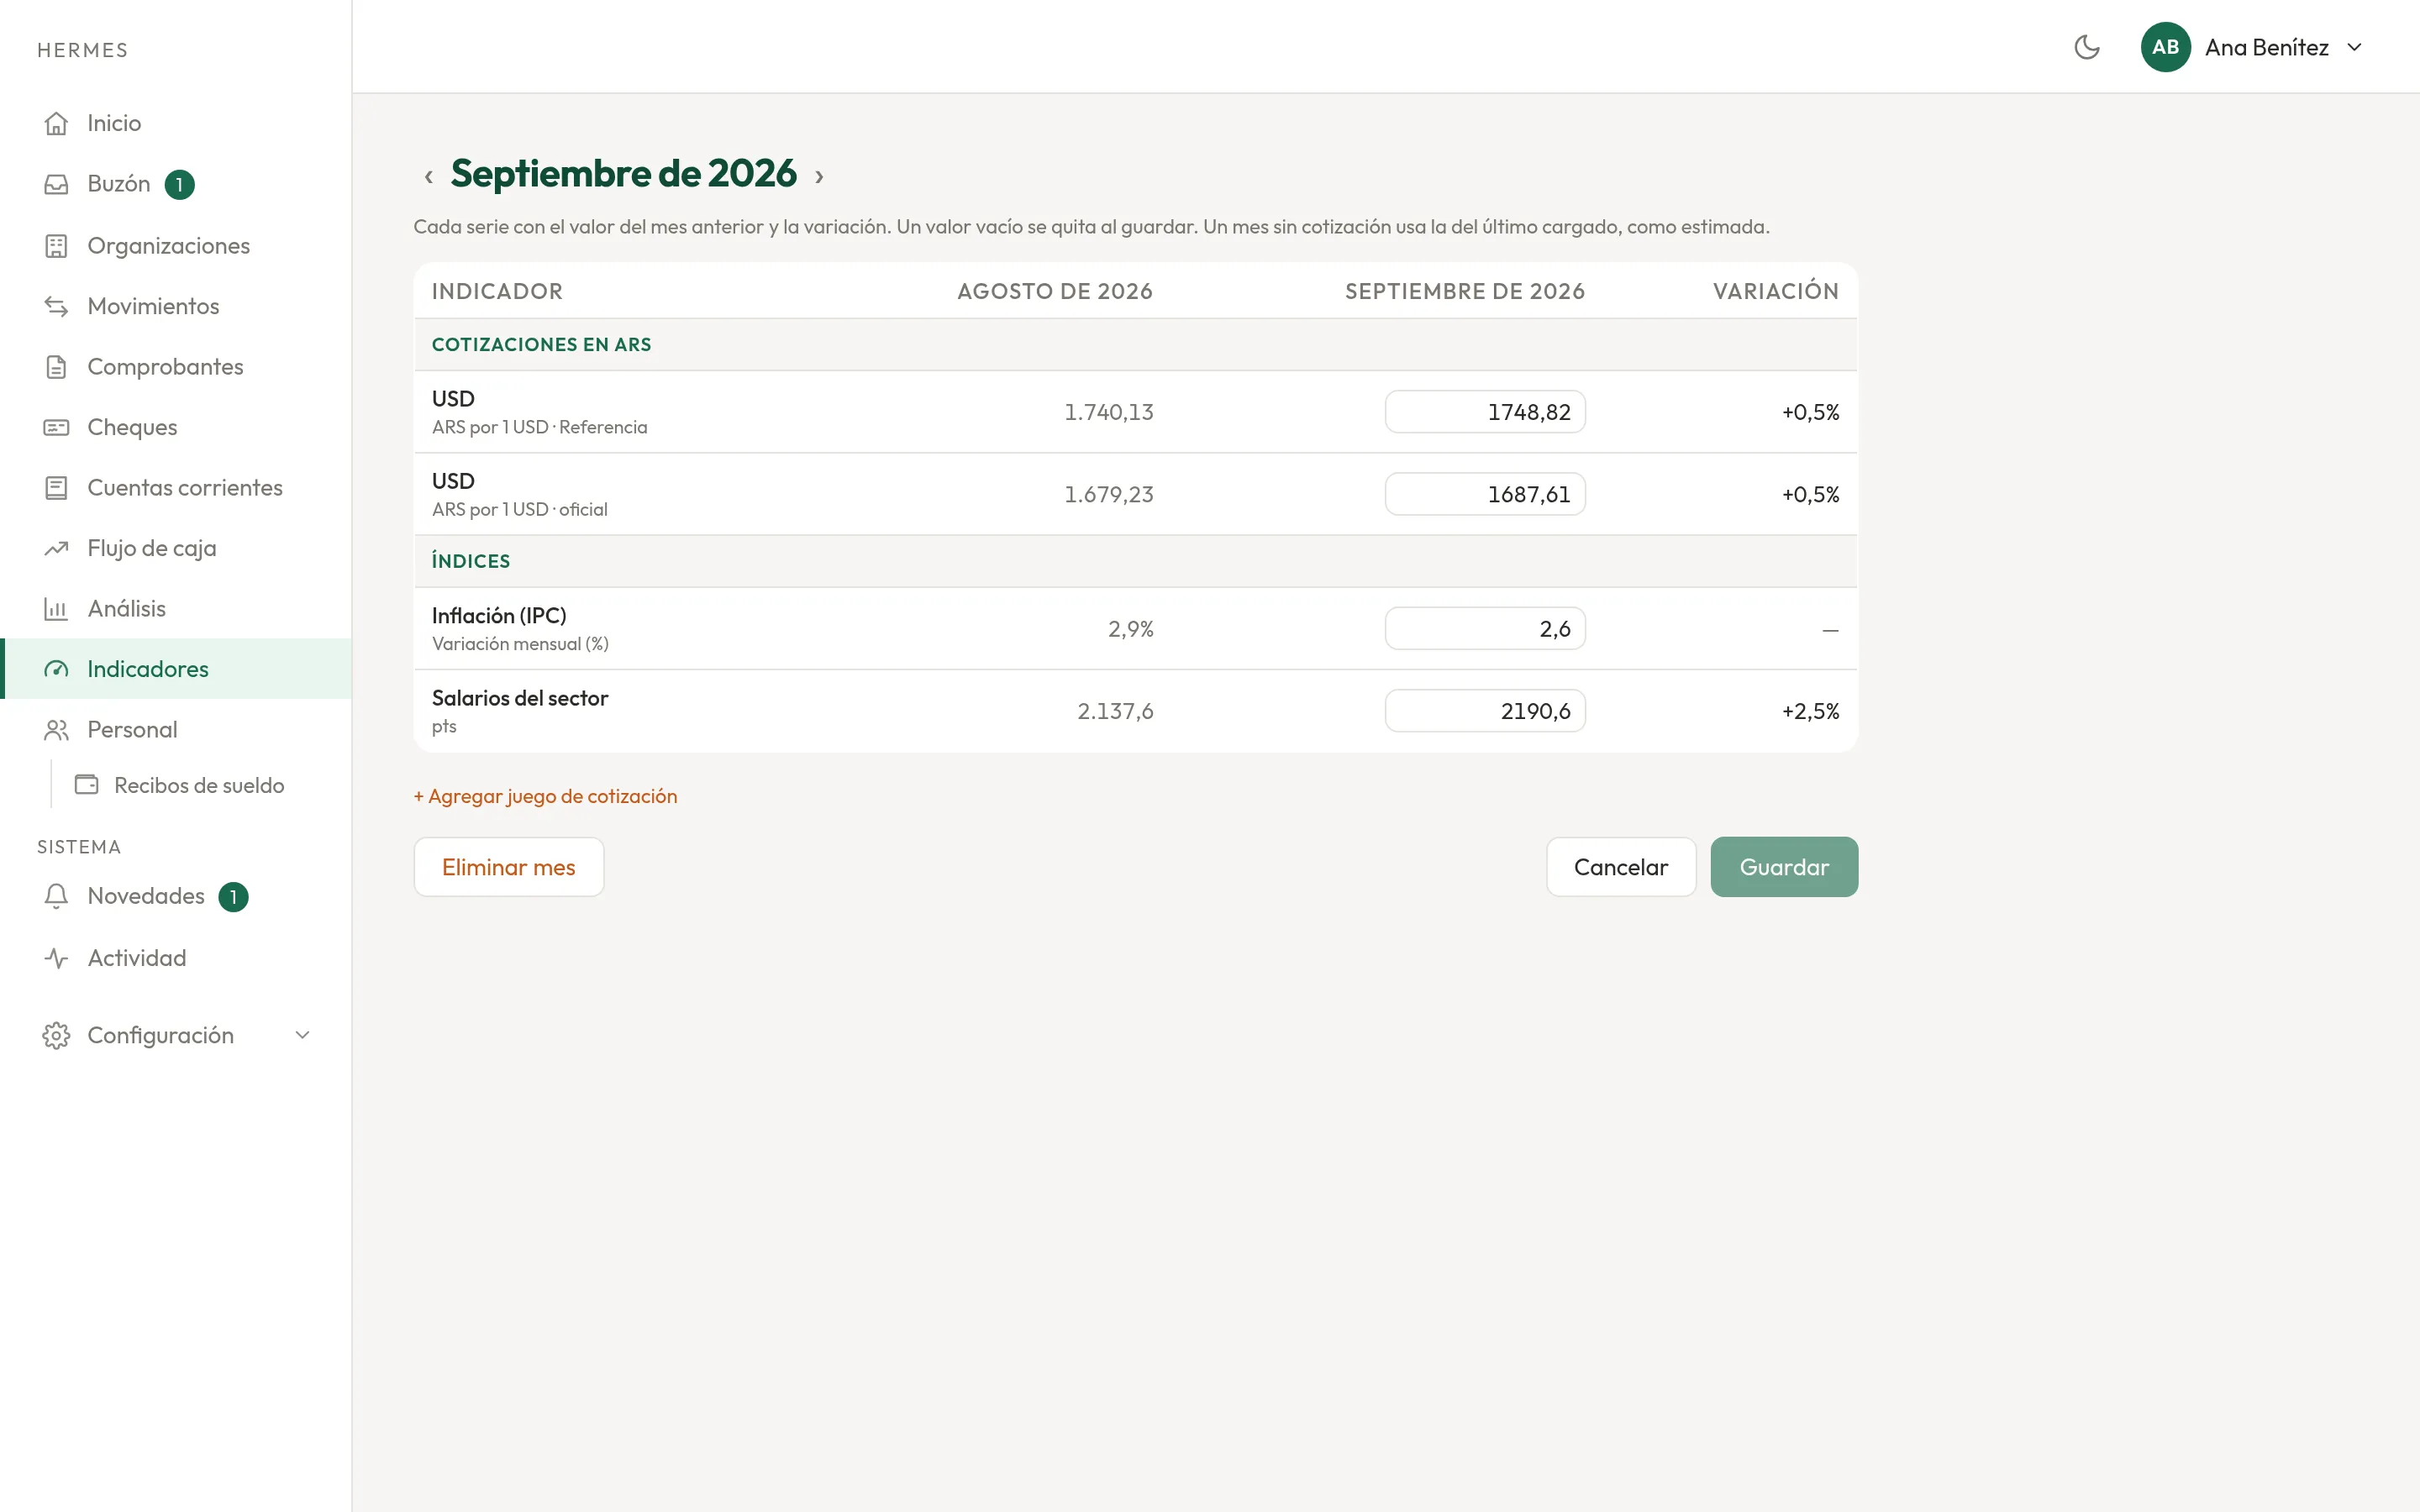Toggle dark mode moon icon

point(2087,47)
